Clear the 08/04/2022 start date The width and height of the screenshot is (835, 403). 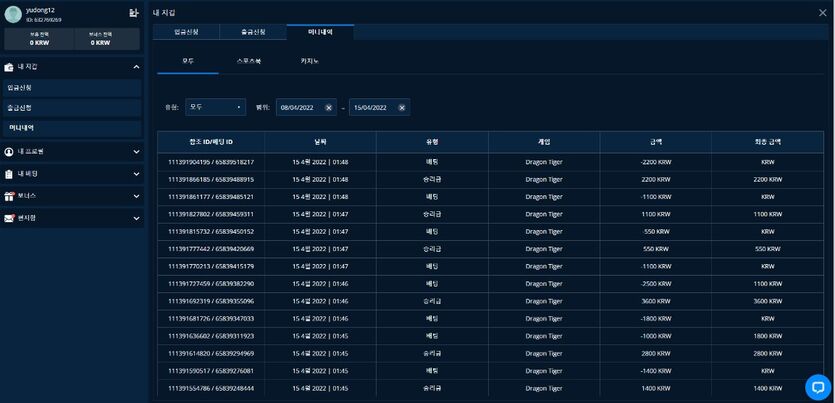pos(329,108)
